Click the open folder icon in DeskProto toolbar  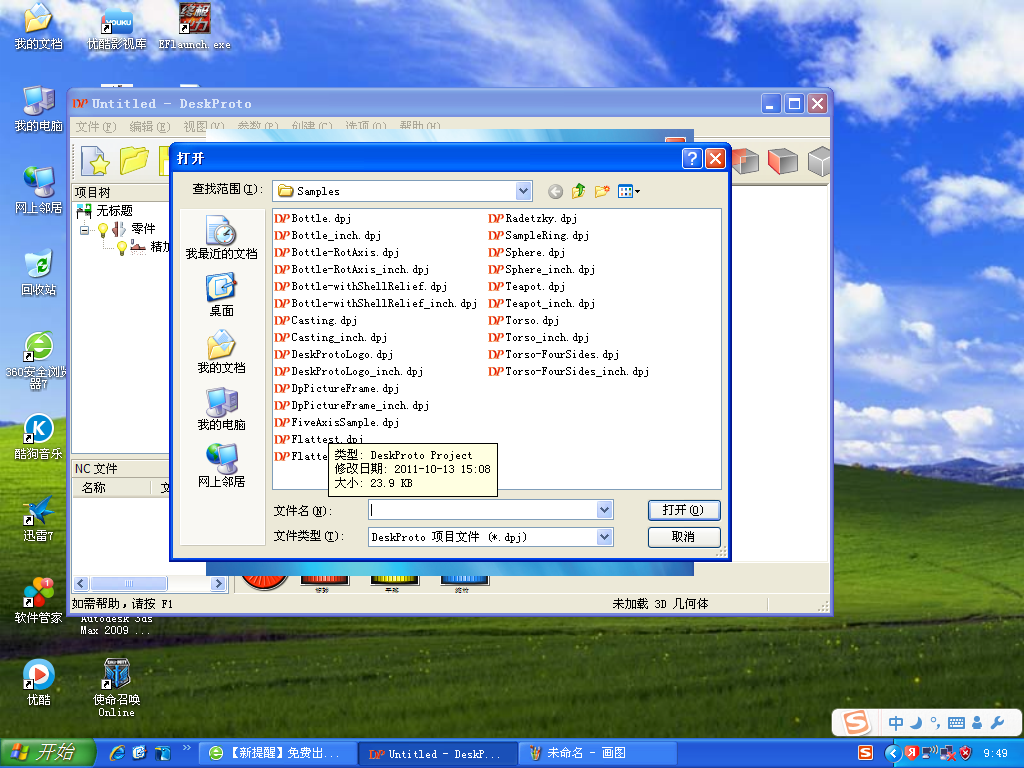[134, 161]
